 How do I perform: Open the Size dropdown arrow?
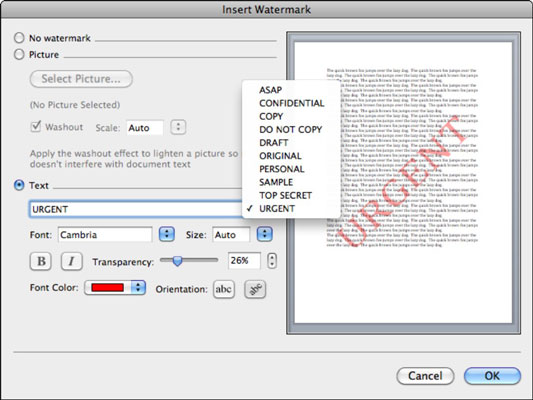[265, 234]
